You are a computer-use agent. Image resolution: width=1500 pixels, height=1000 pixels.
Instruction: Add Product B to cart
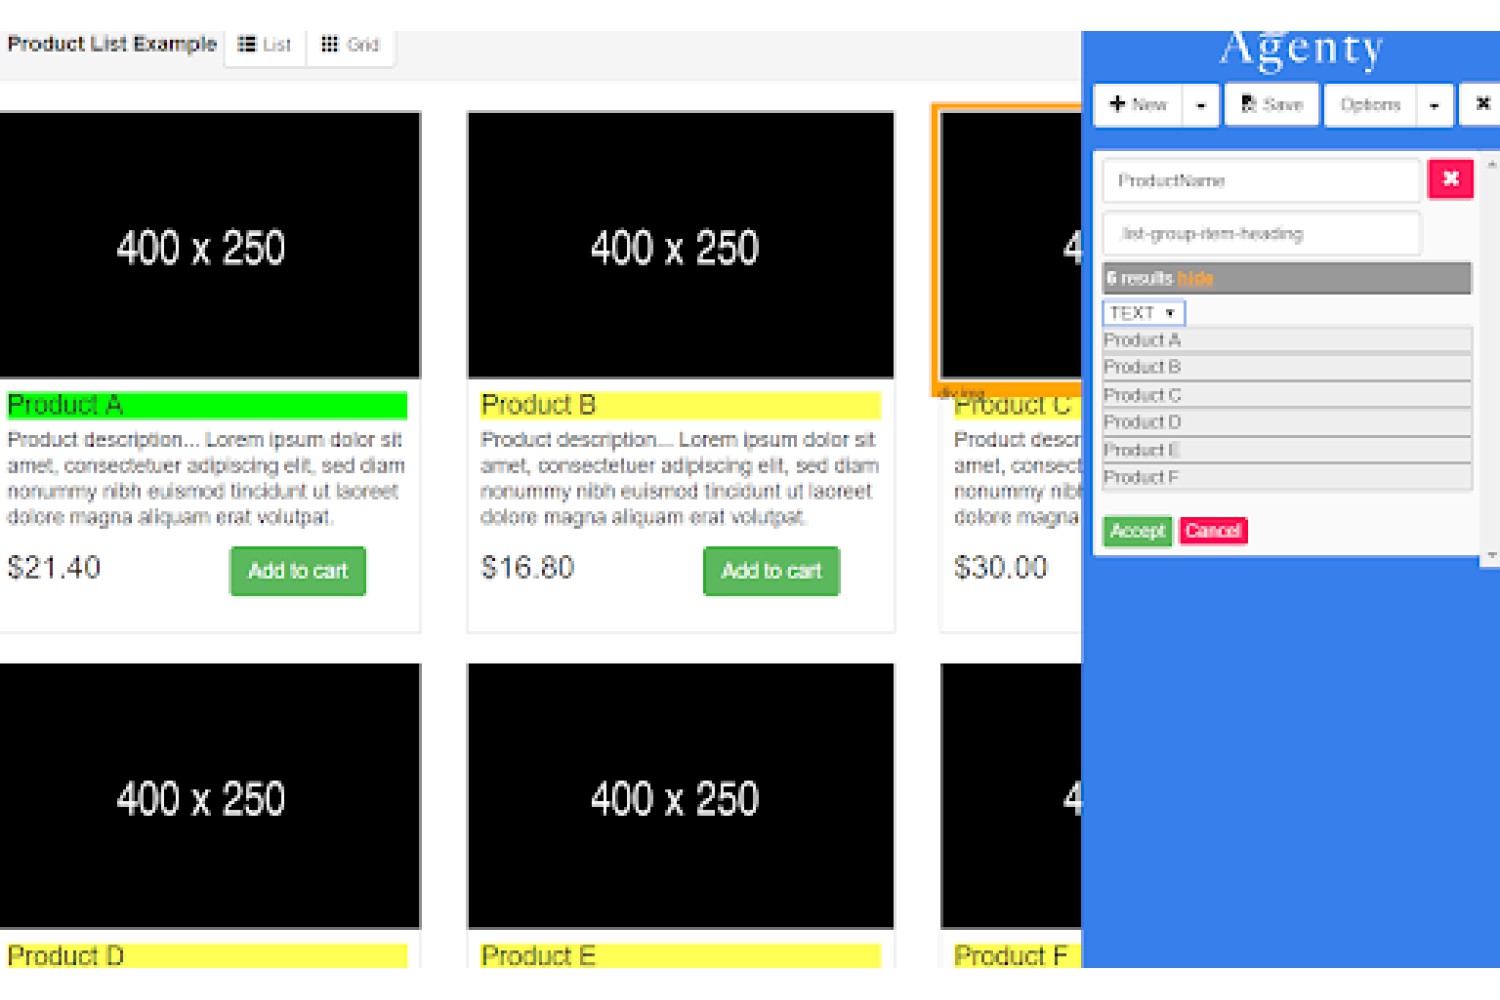[x=771, y=571]
